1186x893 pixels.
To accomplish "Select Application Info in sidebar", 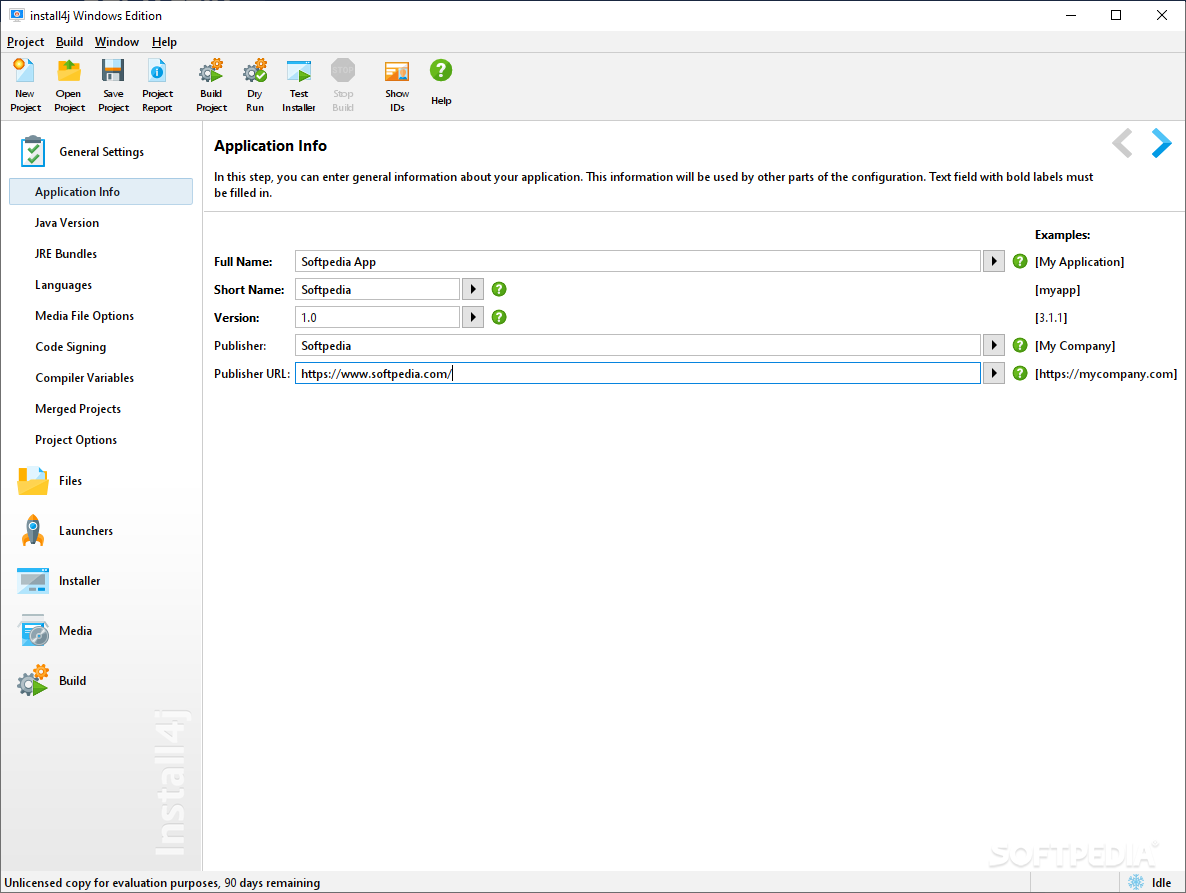I will pos(101,191).
